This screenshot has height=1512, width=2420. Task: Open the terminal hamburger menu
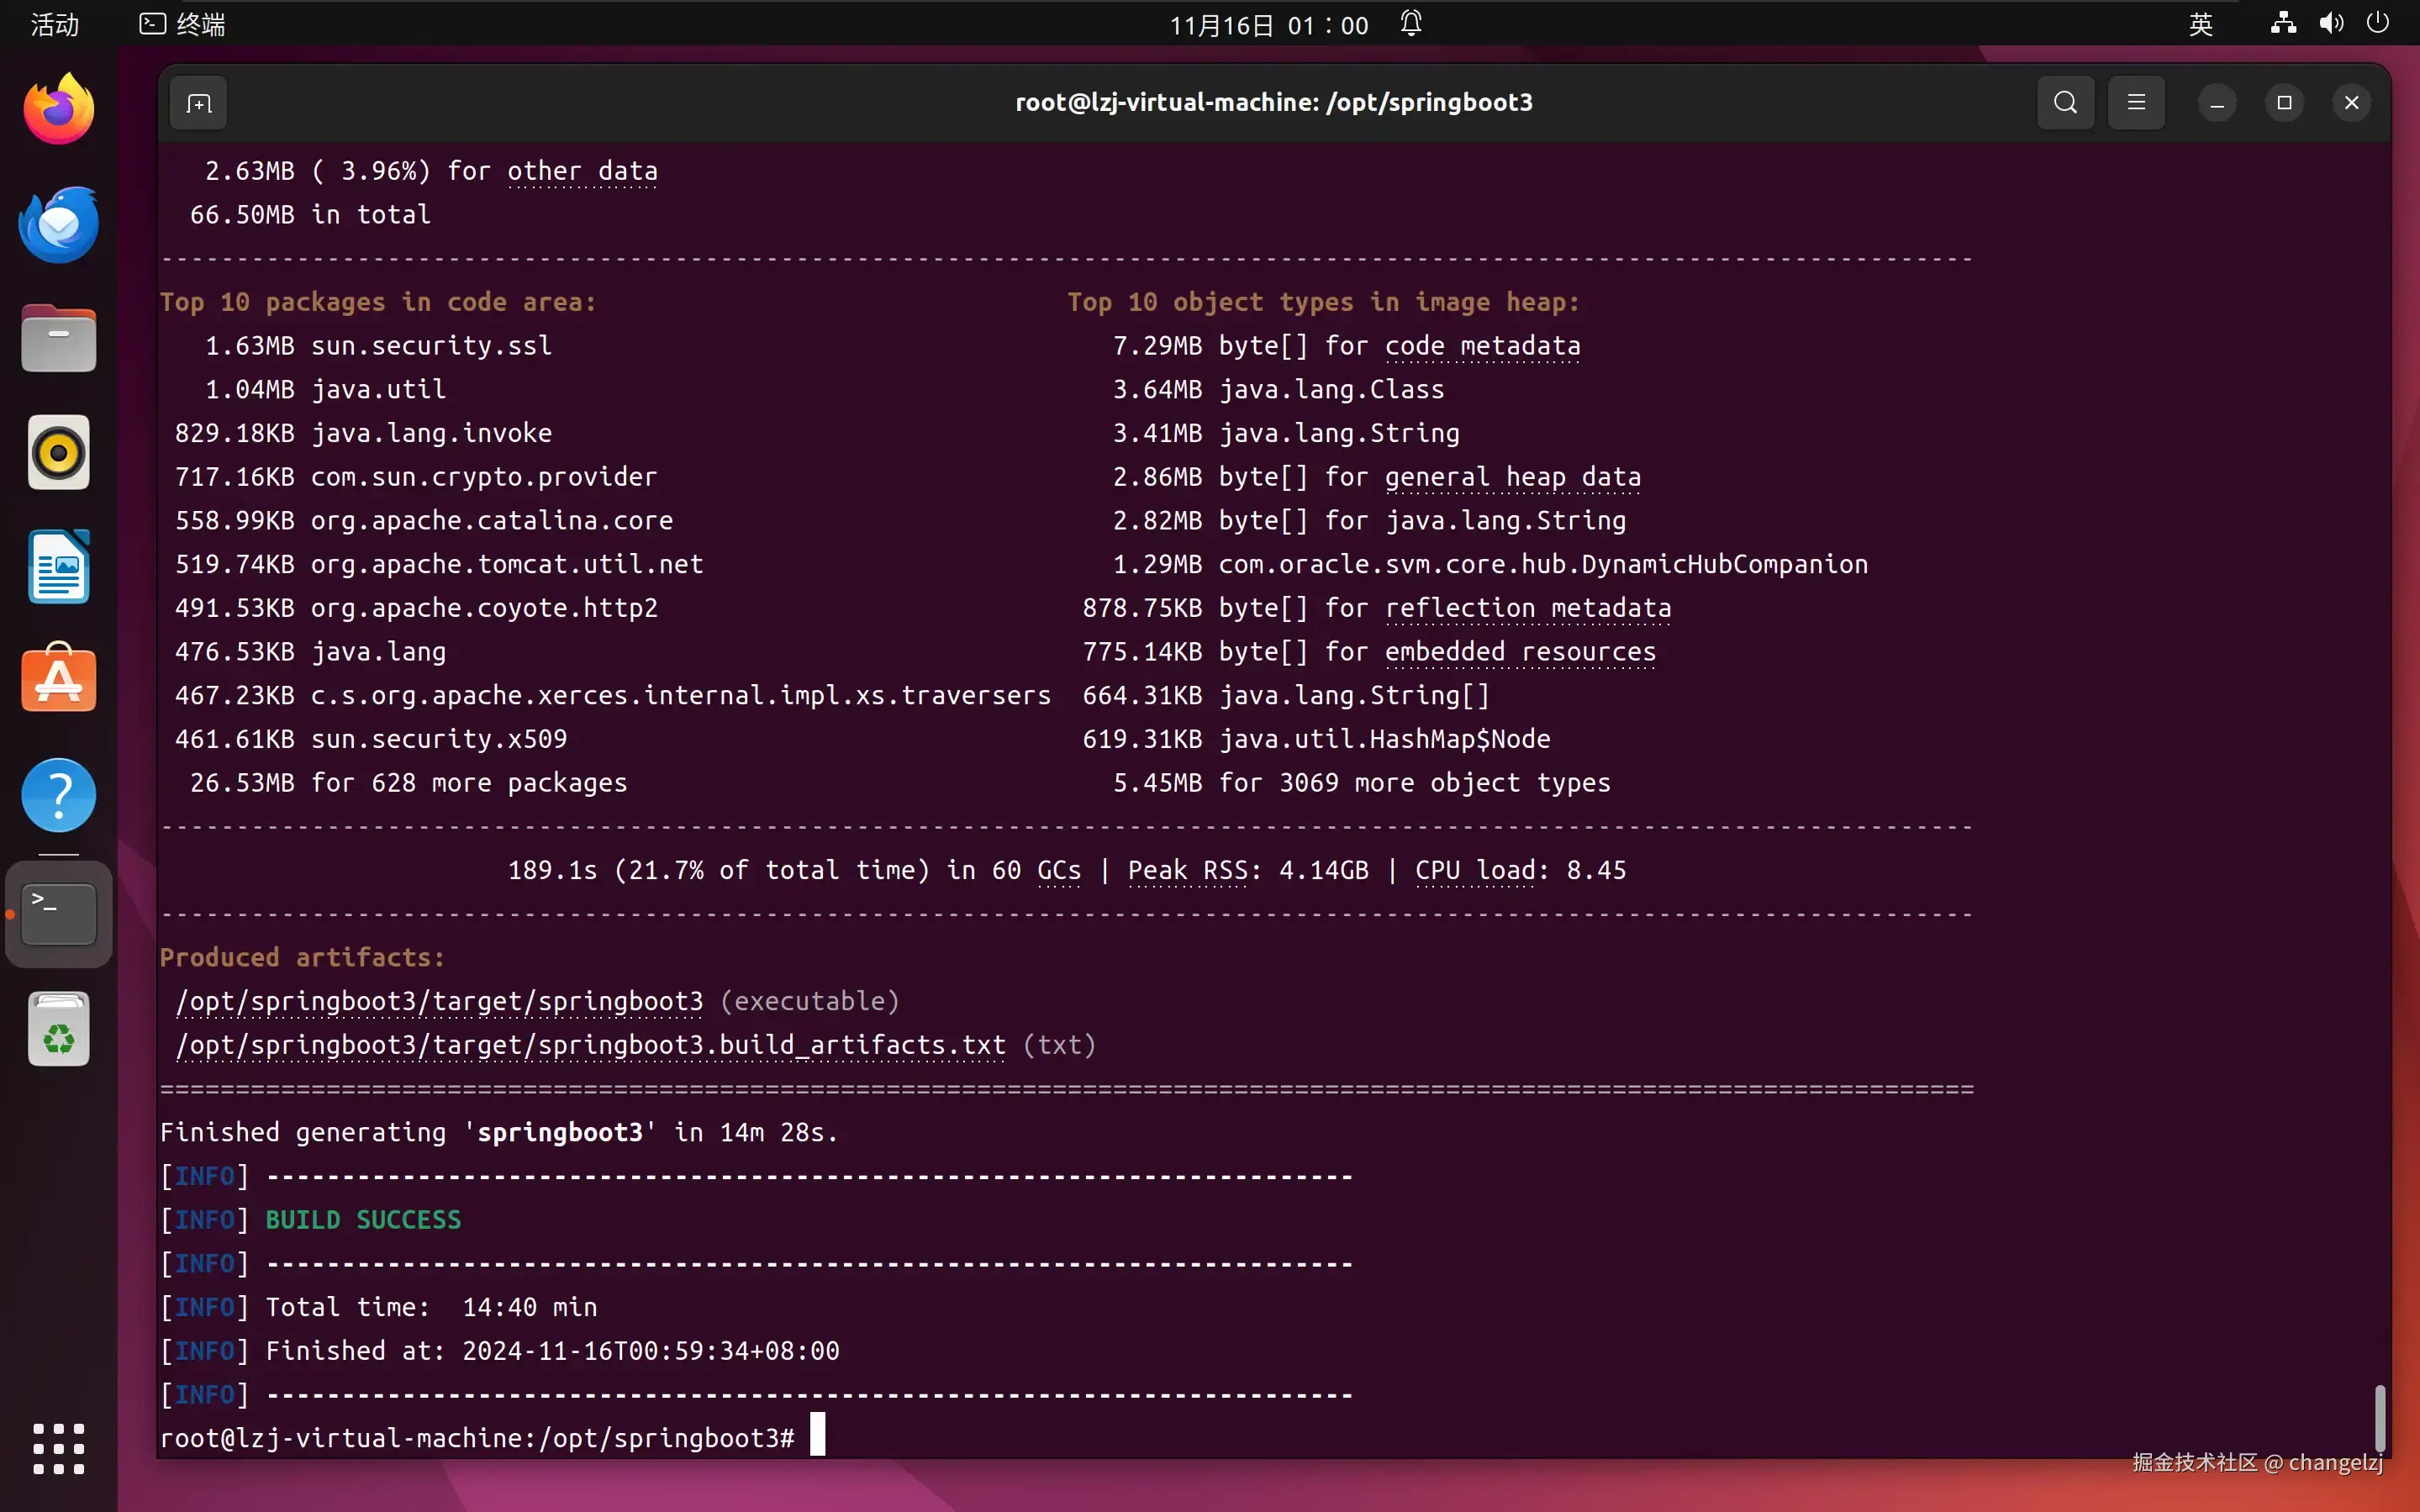[2136, 103]
